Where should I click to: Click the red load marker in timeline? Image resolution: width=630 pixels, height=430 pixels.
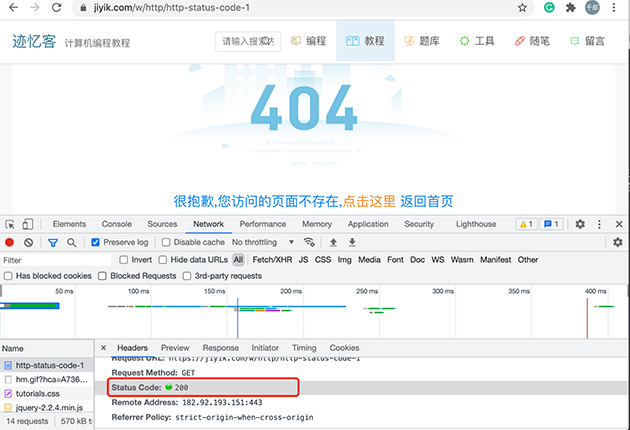(x=587, y=318)
